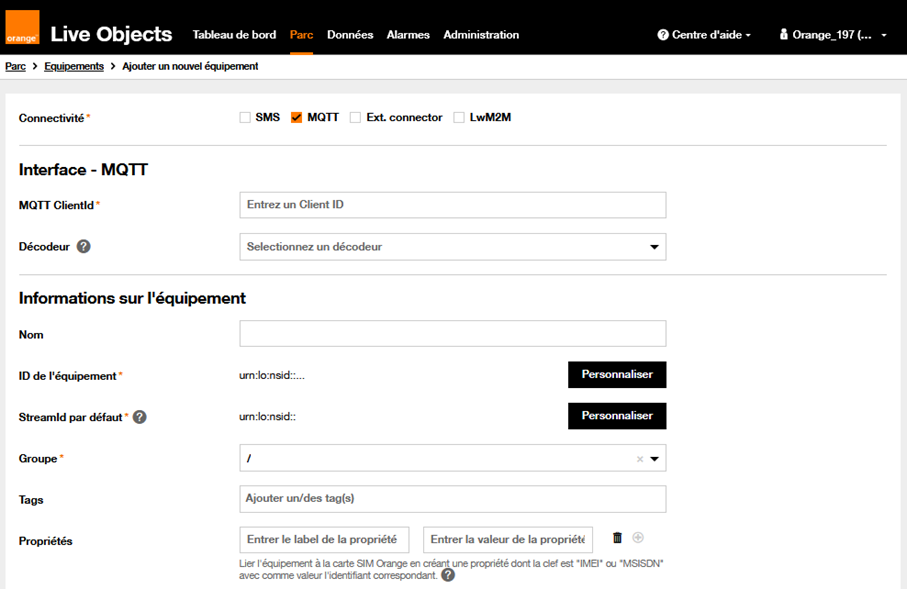Focus the MQTT ClientId input field

[x=452, y=205]
